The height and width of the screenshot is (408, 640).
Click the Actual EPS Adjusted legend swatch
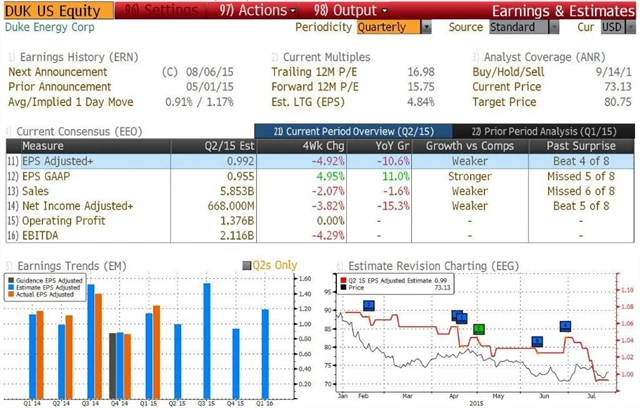pyautogui.click(x=11, y=295)
